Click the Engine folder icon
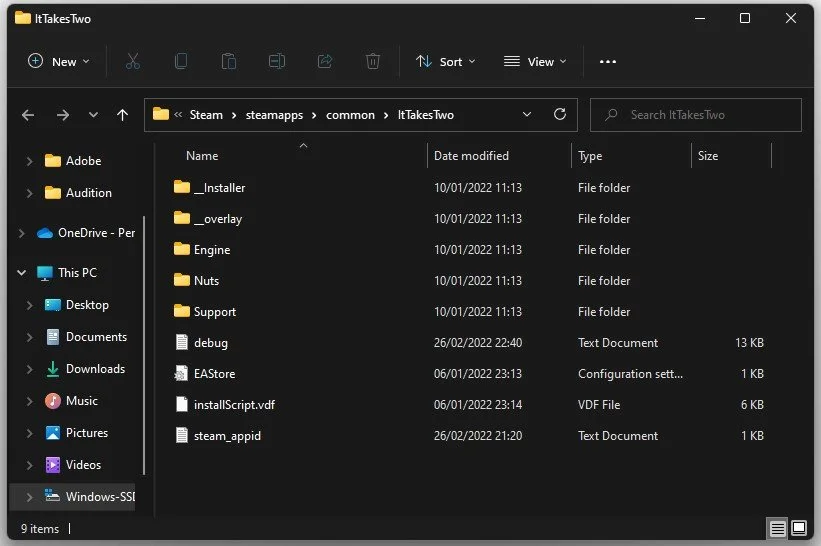The image size is (821, 546). [182, 249]
